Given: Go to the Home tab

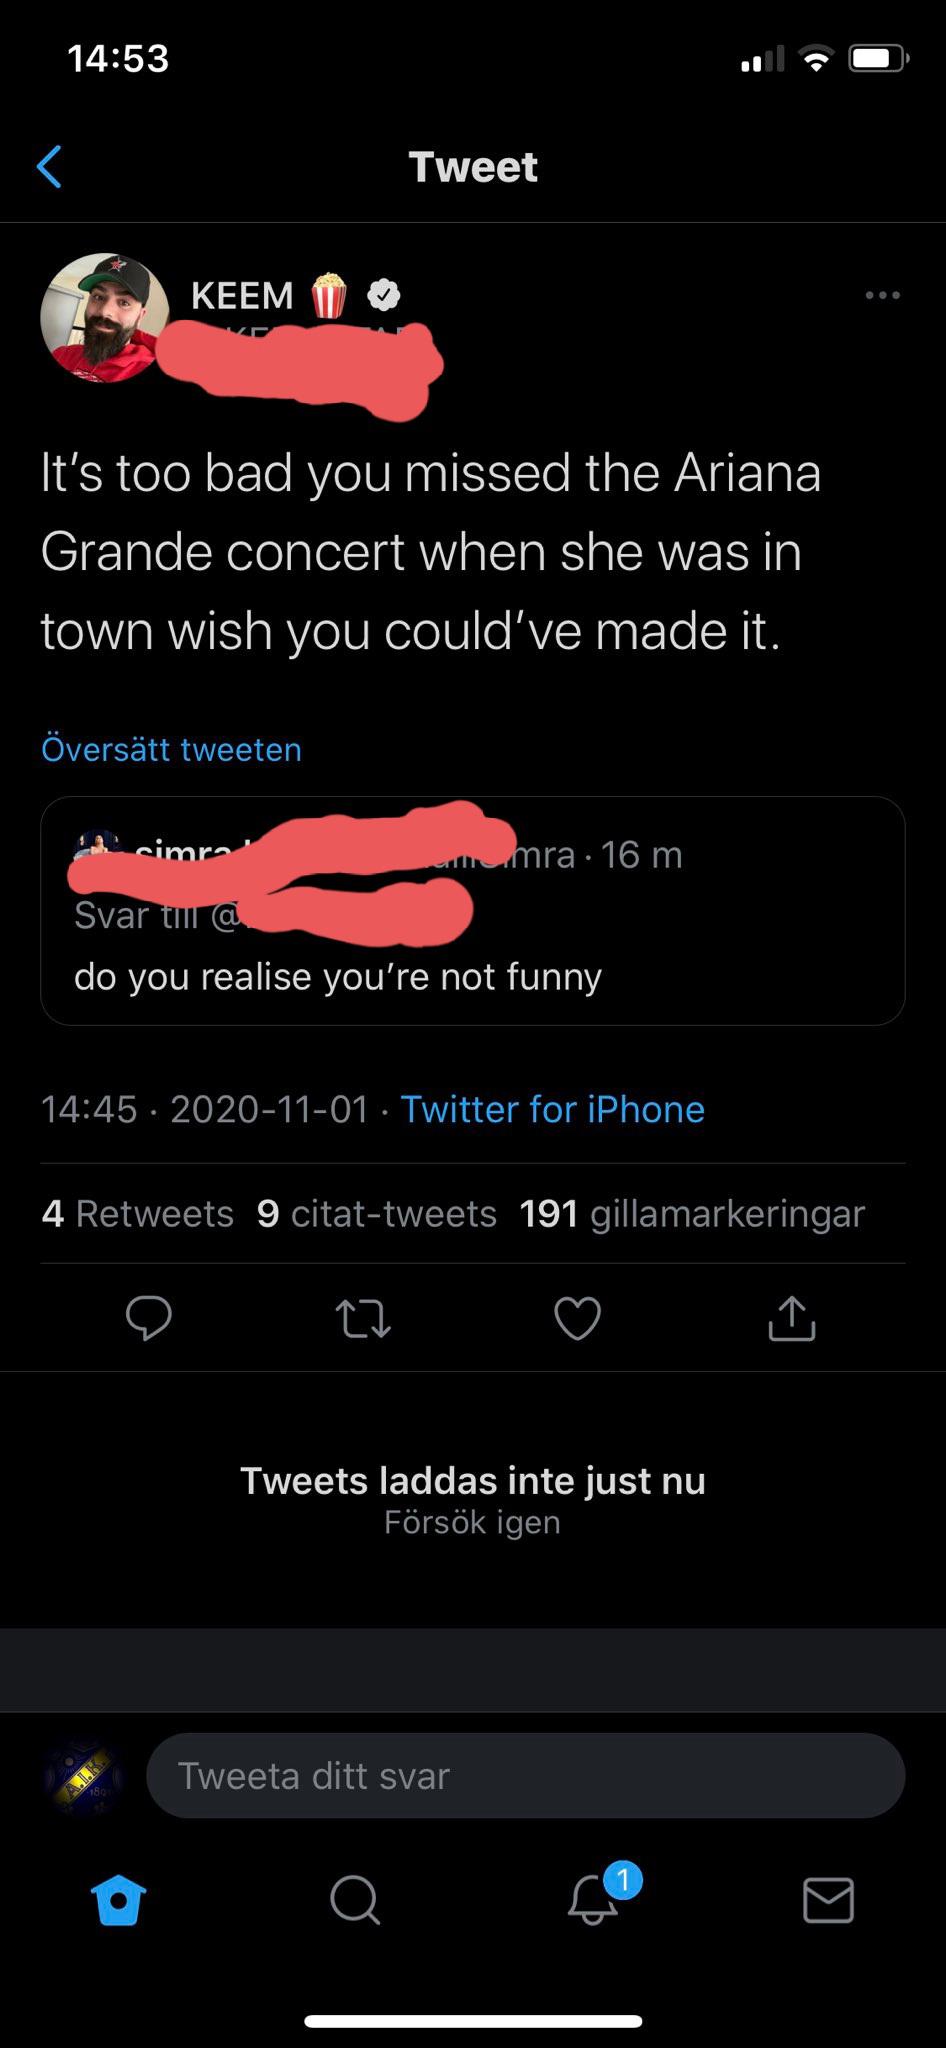Looking at the screenshot, I should [x=119, y=1899].
